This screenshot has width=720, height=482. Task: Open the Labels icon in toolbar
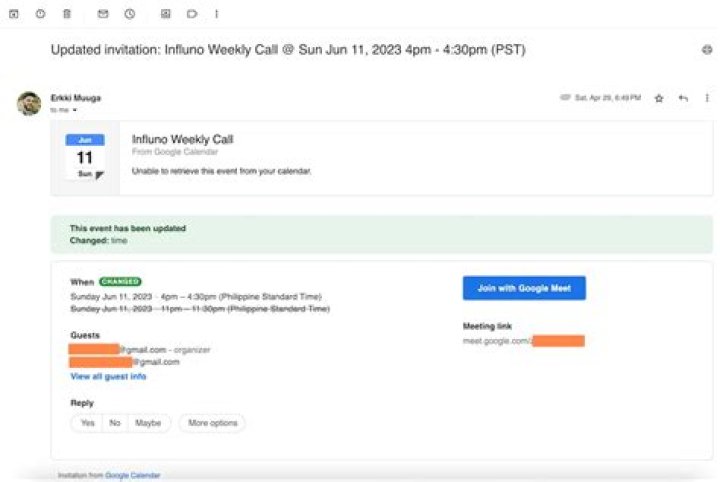tap(191, 14)
